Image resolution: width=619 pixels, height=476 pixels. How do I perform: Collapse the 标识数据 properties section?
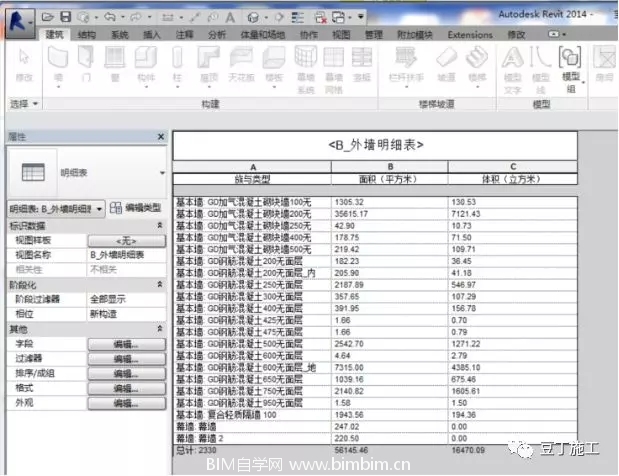point(160,225)
